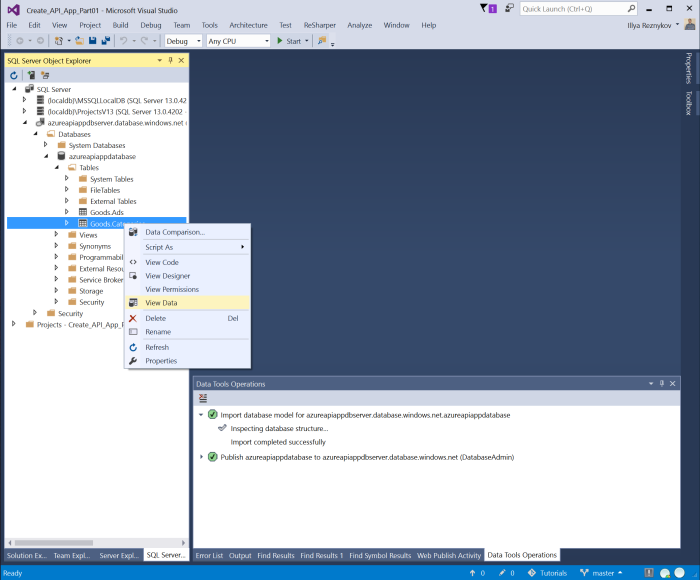Choose Properties from context menu

188,361
